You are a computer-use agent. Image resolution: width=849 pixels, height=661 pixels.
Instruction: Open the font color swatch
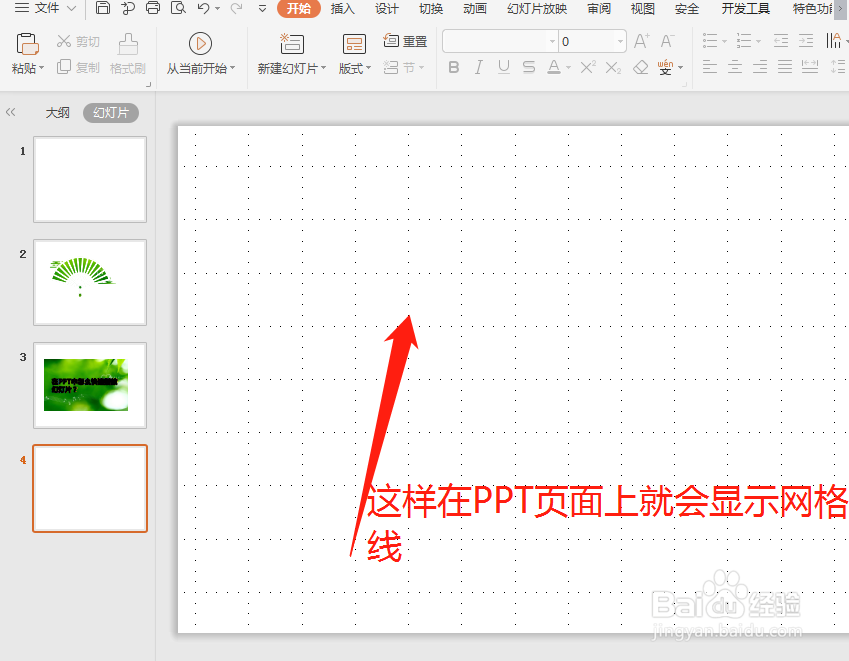click(554, 67)
